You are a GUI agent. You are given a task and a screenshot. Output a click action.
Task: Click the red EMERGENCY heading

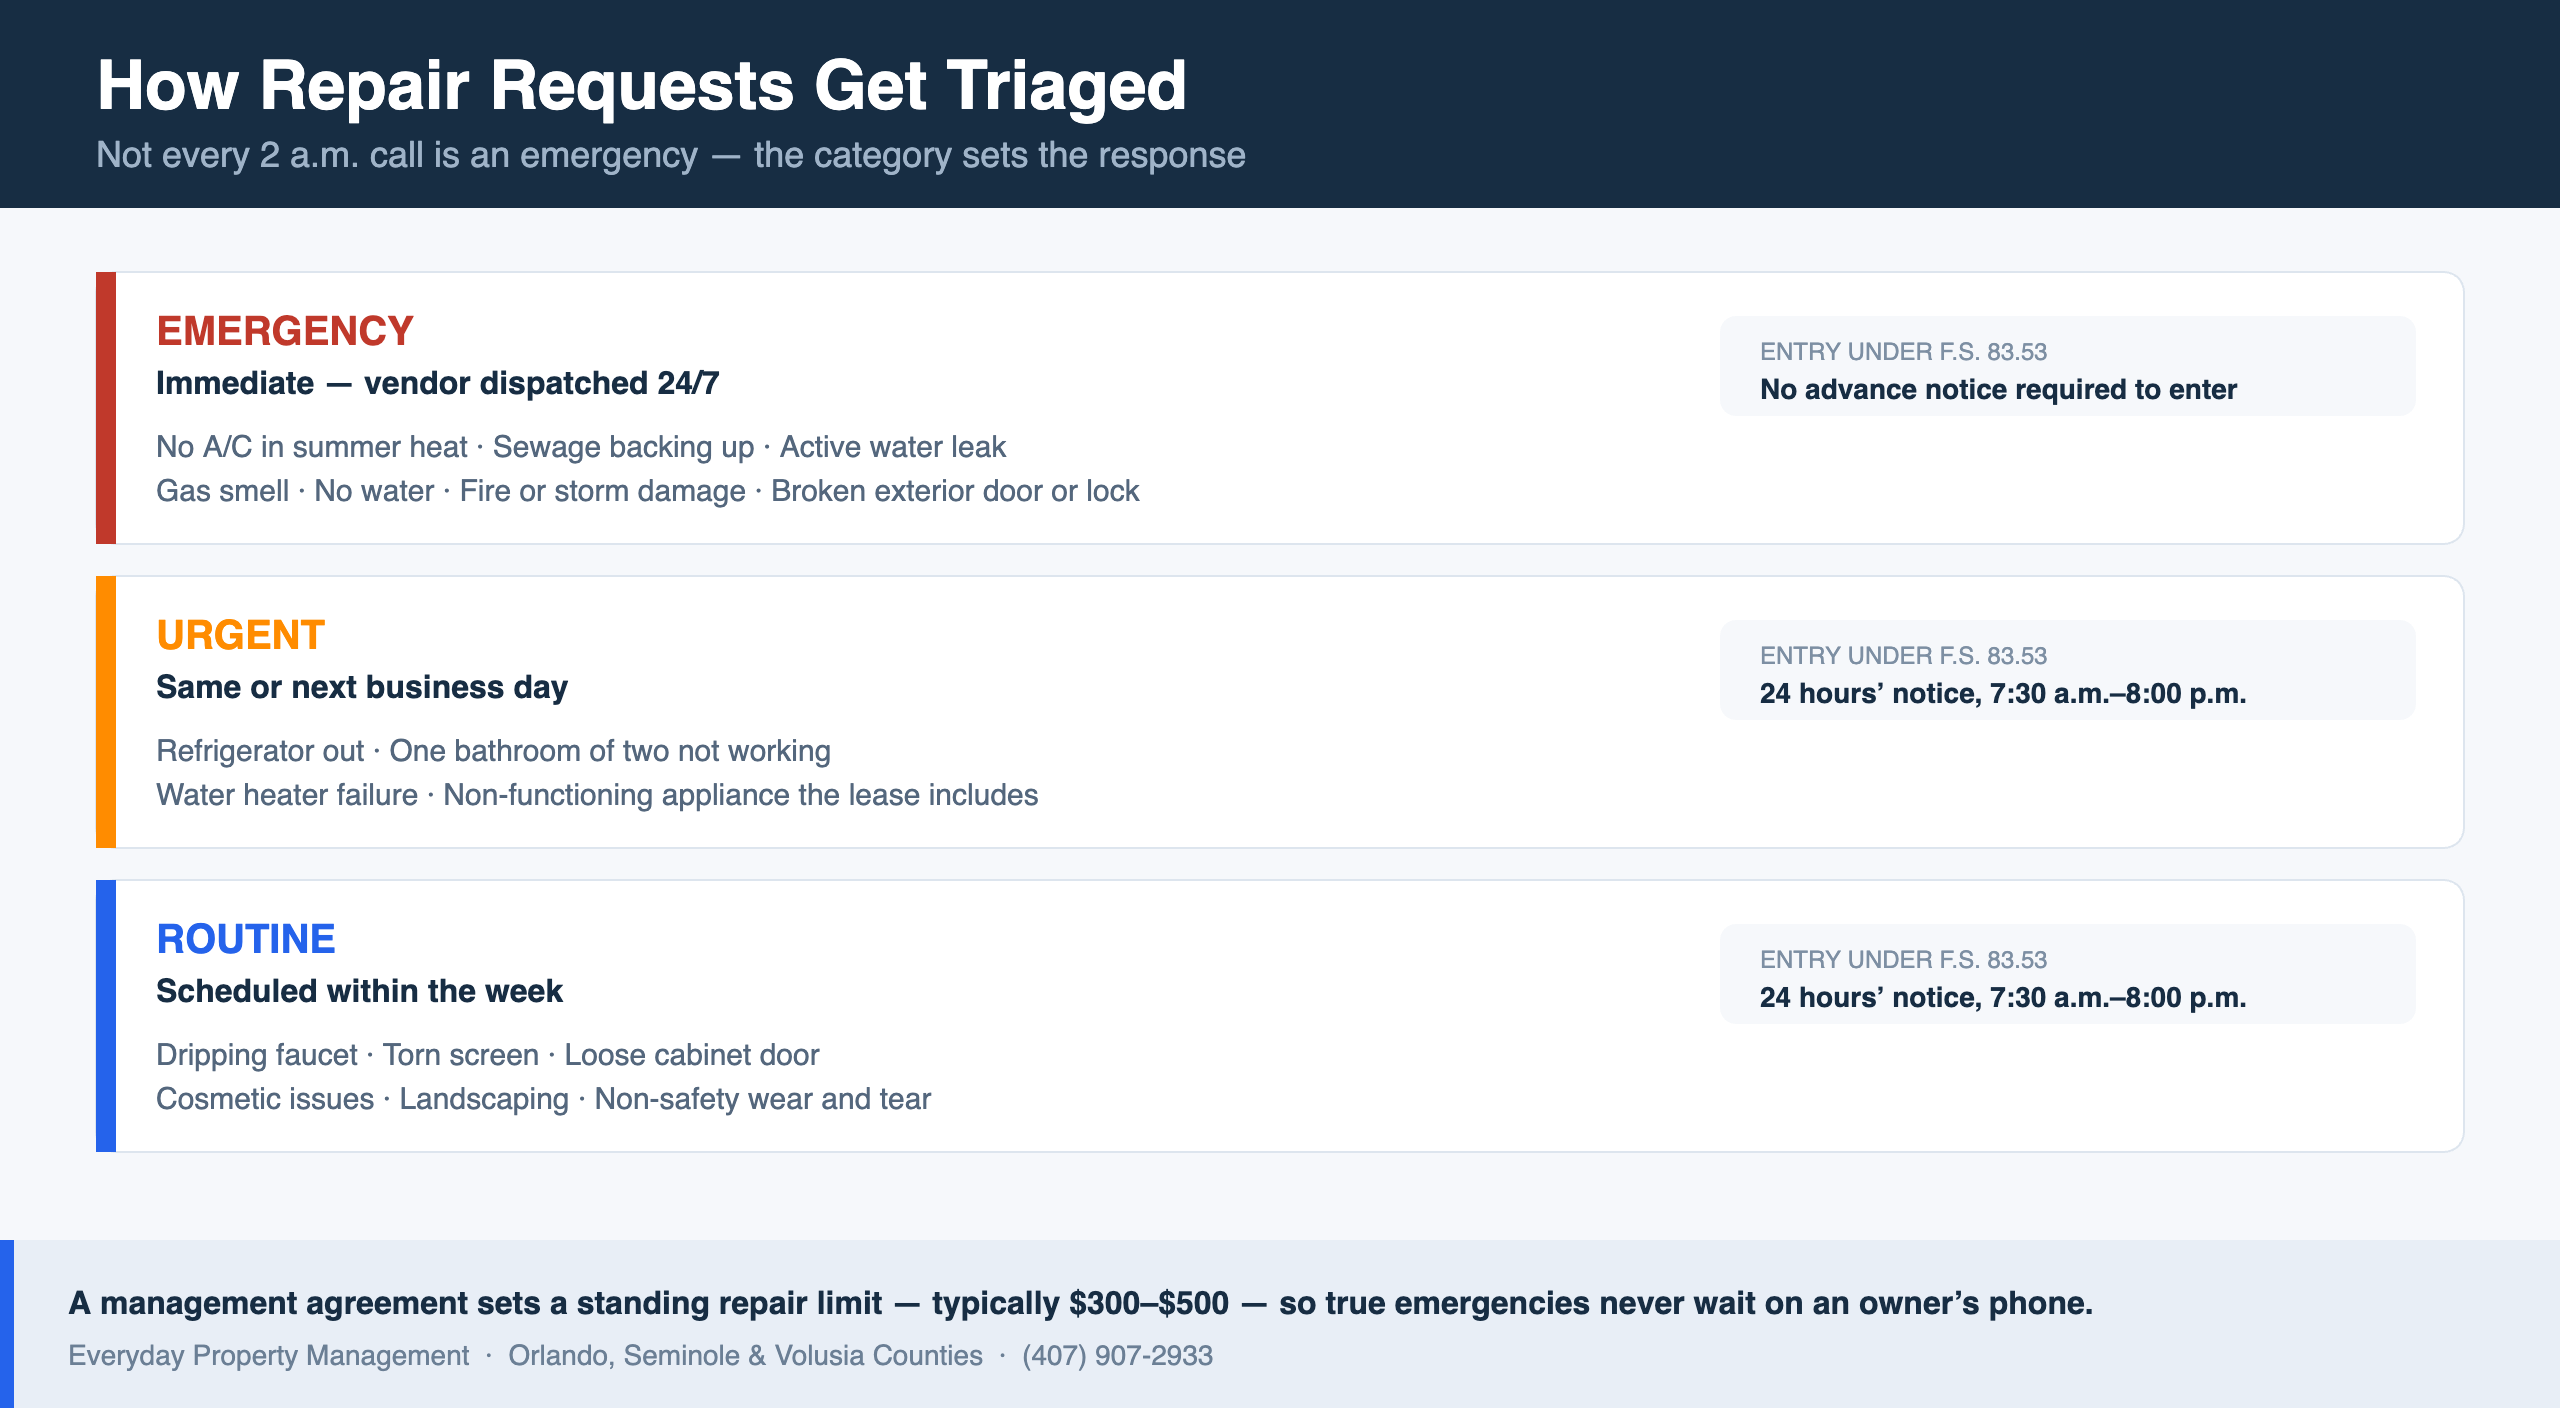point(285,331)
